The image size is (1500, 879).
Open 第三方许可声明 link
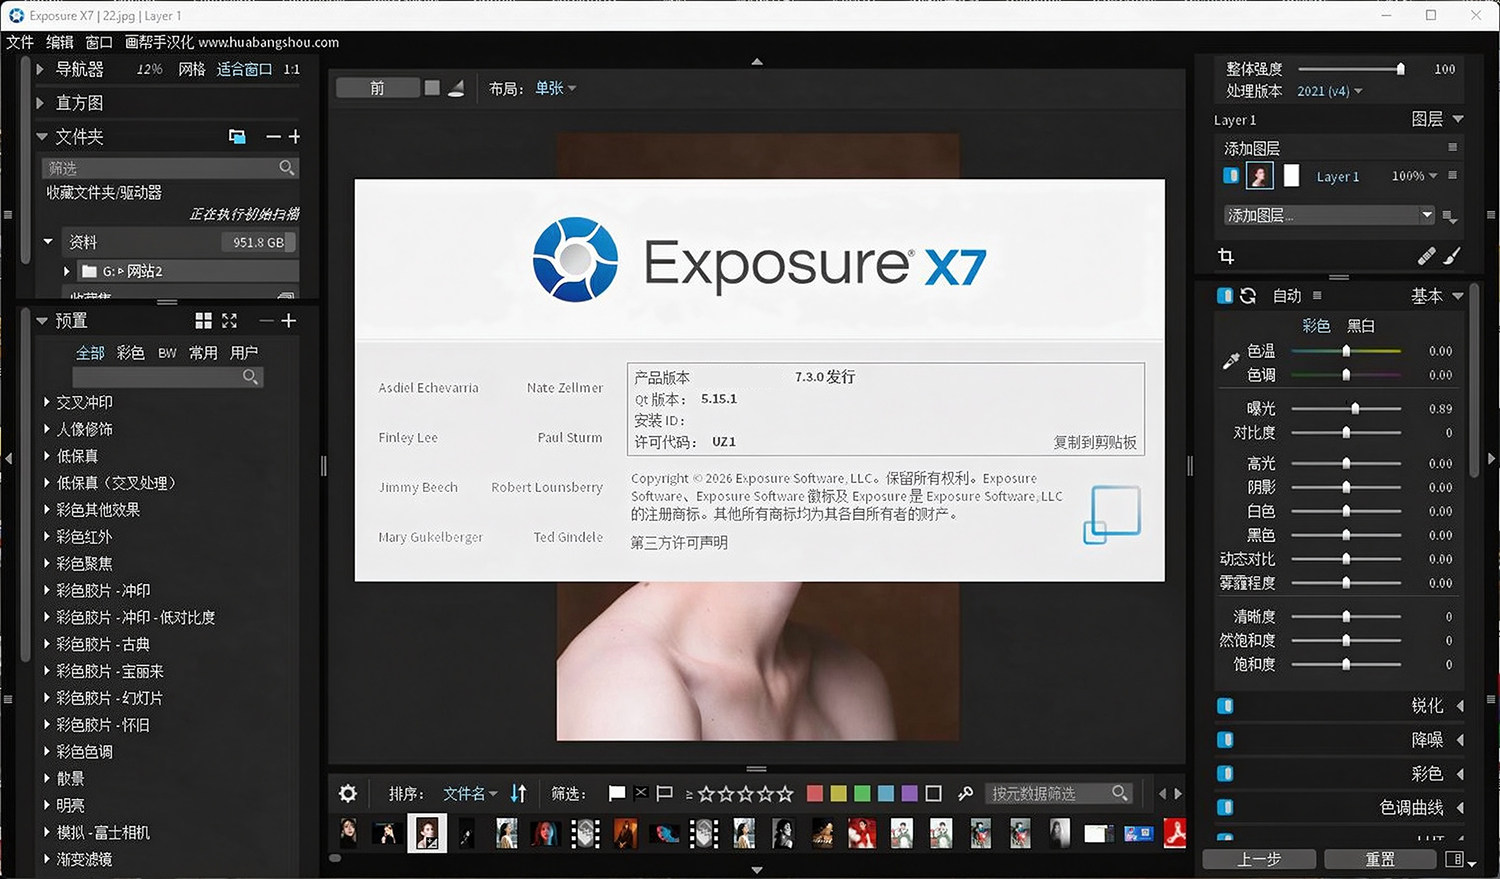coord(679,543)
